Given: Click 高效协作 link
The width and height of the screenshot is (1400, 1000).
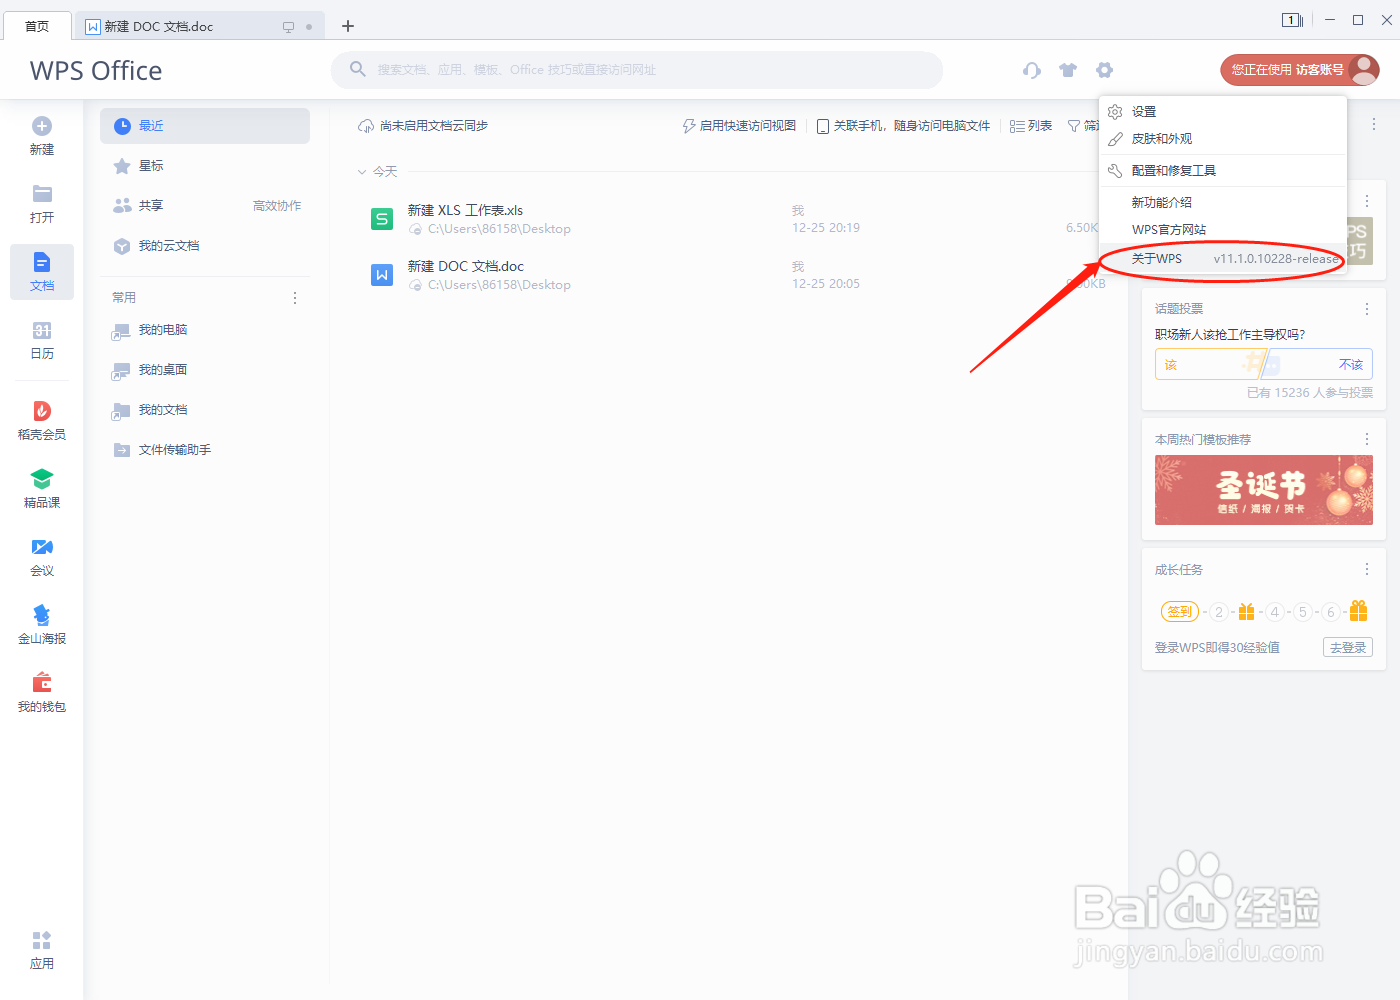Looking at the screenshot, I should tap(277, 206).
